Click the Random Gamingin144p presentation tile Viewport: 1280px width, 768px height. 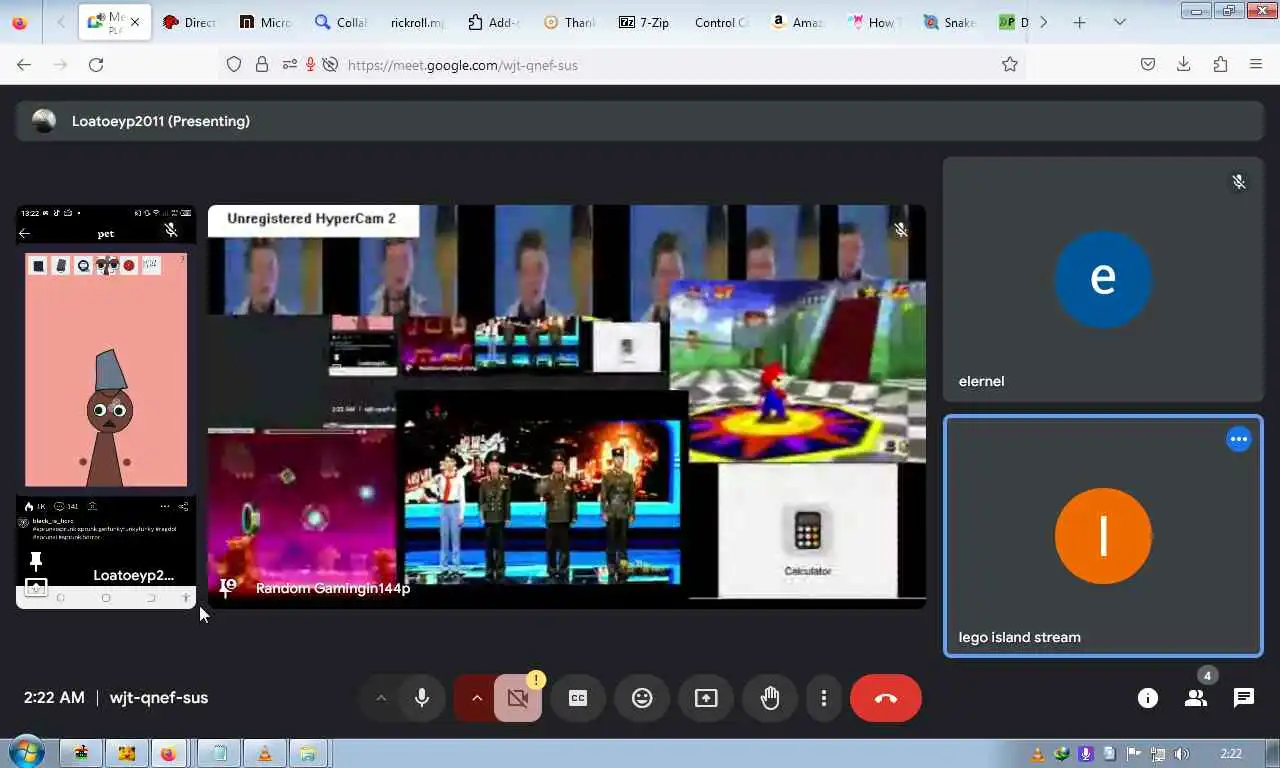pos(566,406)
